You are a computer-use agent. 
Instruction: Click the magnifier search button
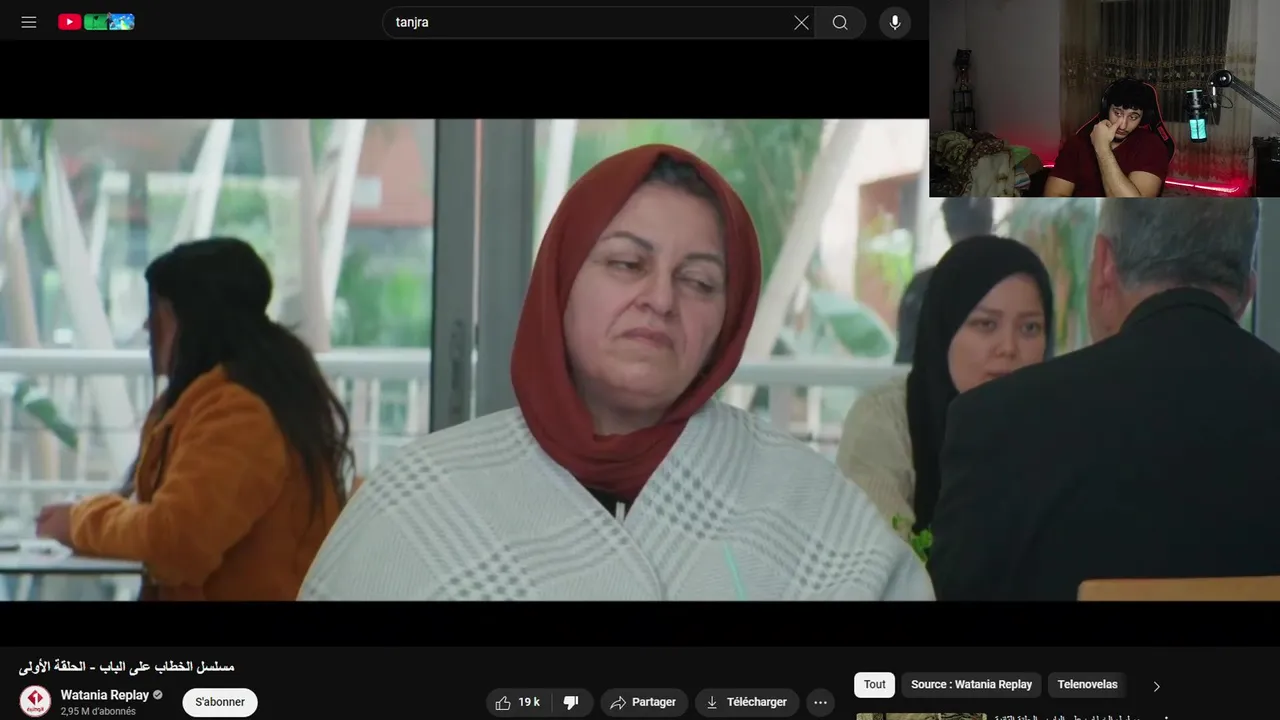tap(840, 22)
